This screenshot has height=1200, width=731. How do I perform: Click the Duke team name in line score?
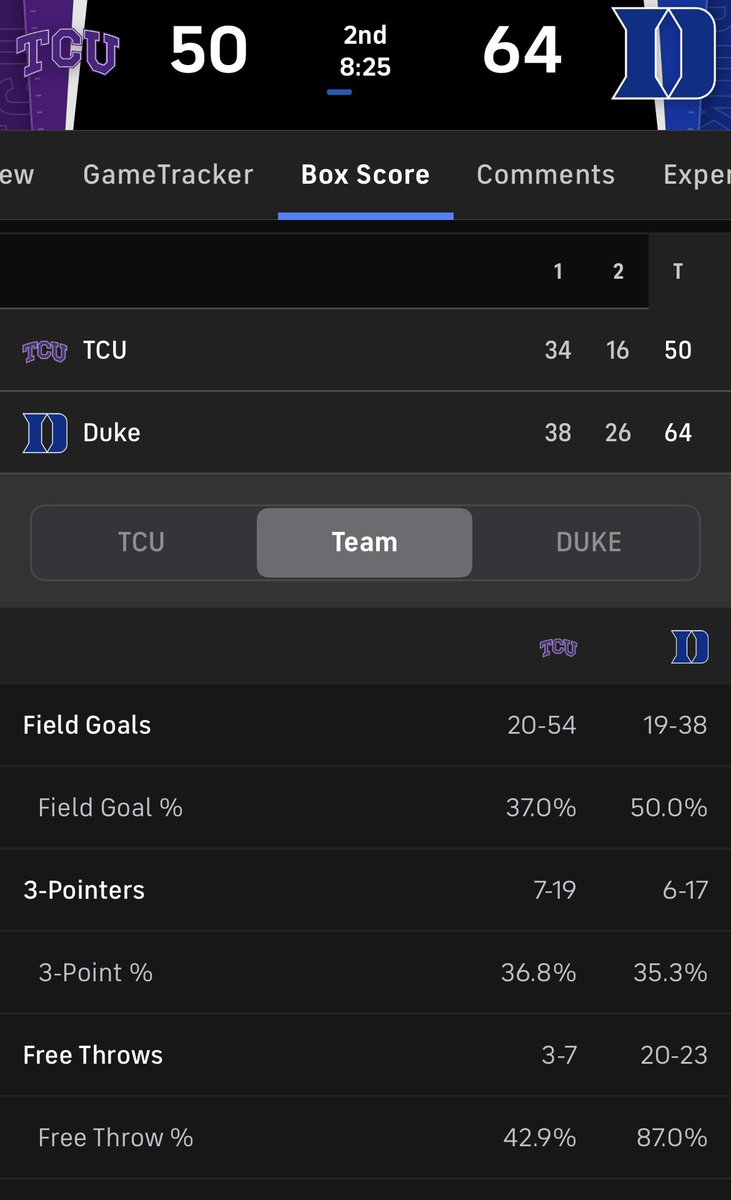coord(111,433)
